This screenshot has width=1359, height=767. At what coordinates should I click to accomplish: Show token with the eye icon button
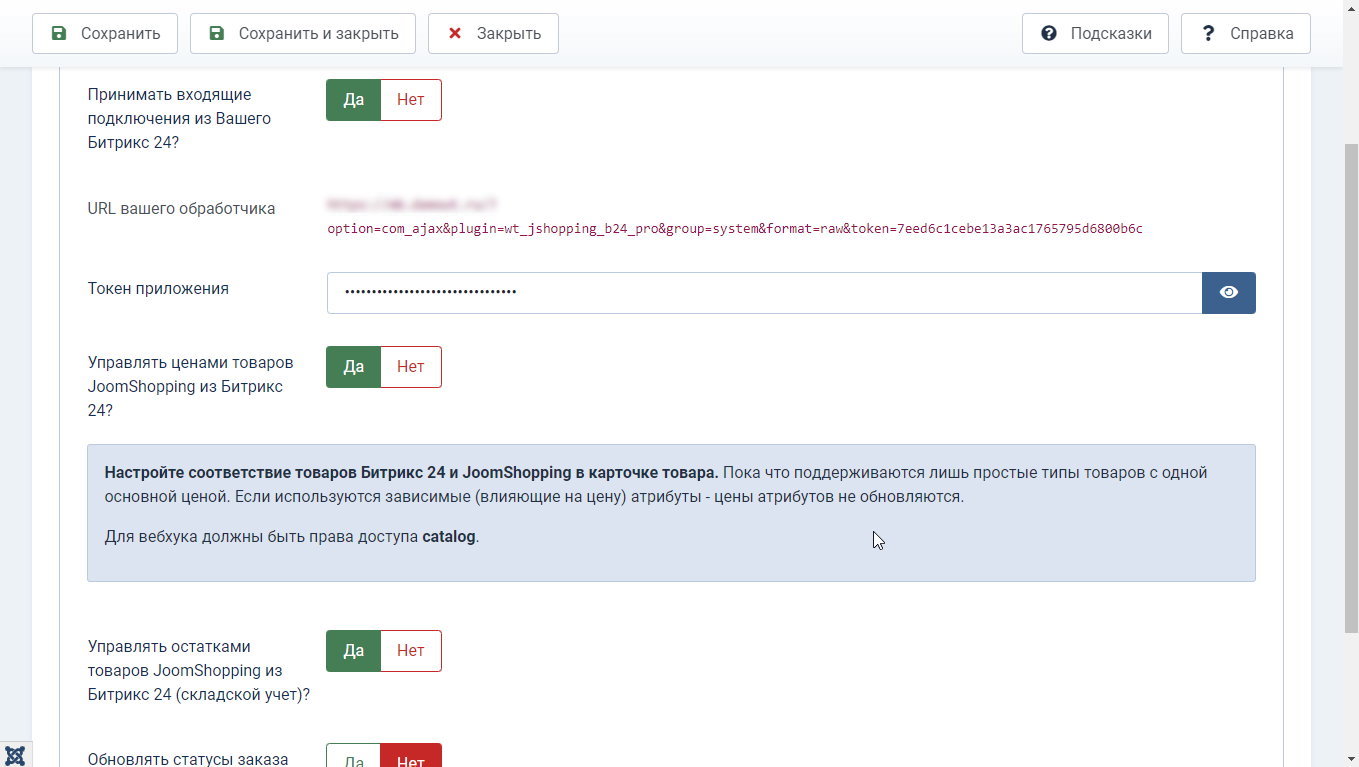point(1228,293)
